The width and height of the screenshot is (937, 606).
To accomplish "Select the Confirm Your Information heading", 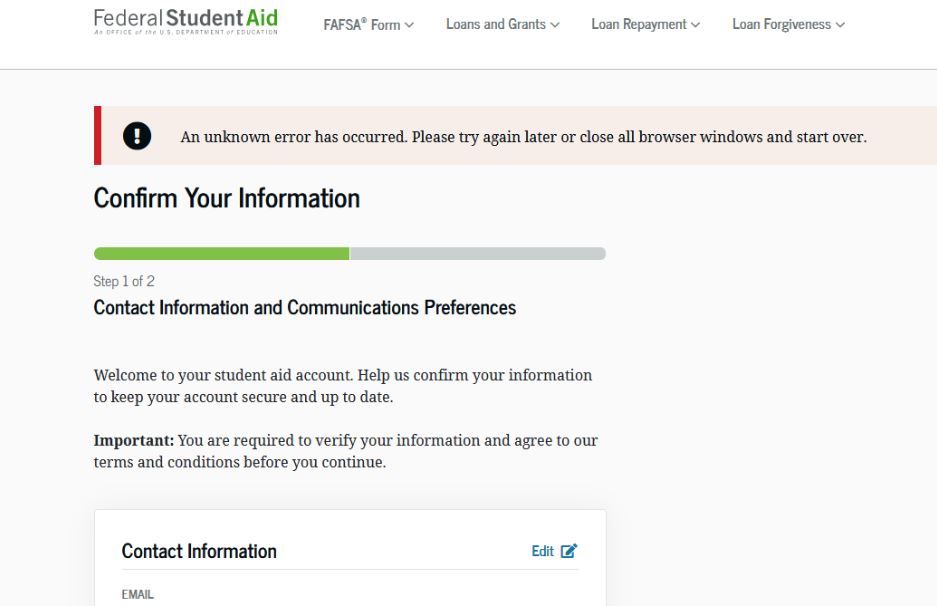I will [x=226, y=198].
